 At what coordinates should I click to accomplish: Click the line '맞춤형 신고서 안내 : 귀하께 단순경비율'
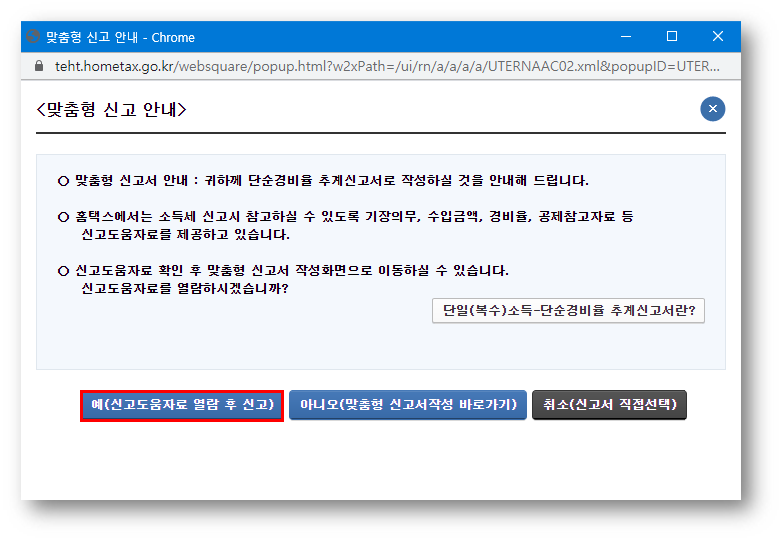[323, 180]
